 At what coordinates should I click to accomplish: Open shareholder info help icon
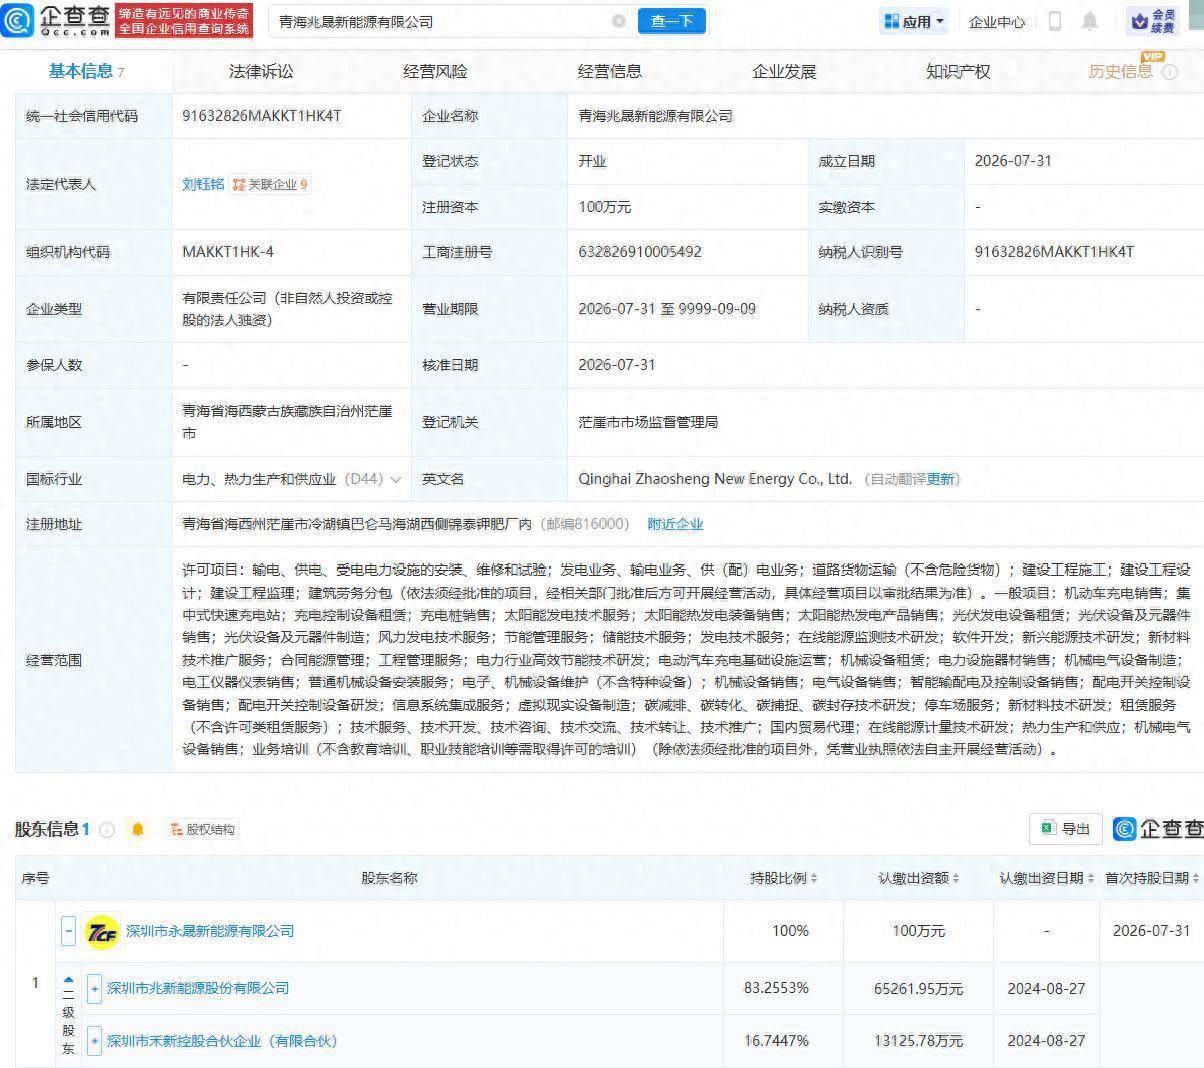tap(107, 830)
